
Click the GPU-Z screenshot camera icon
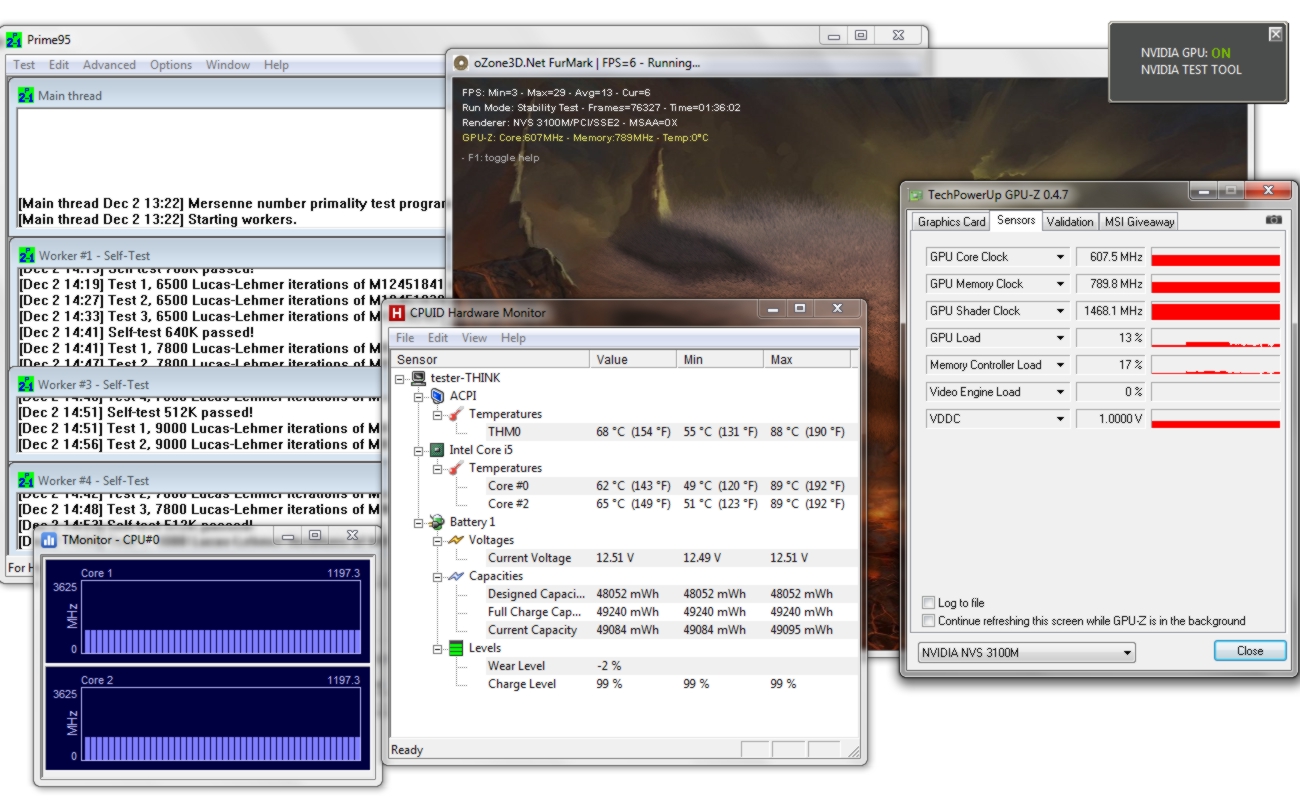[x=1273, y=220]
